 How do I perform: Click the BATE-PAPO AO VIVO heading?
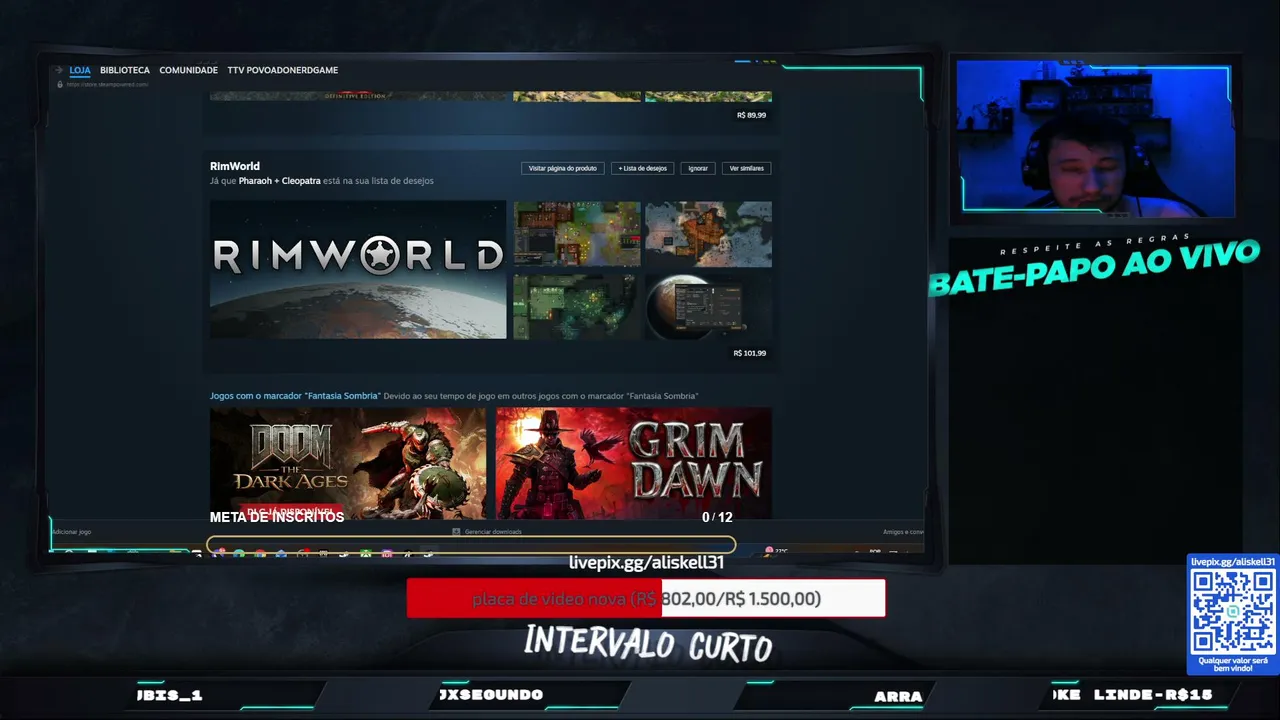pos(1093,268)
